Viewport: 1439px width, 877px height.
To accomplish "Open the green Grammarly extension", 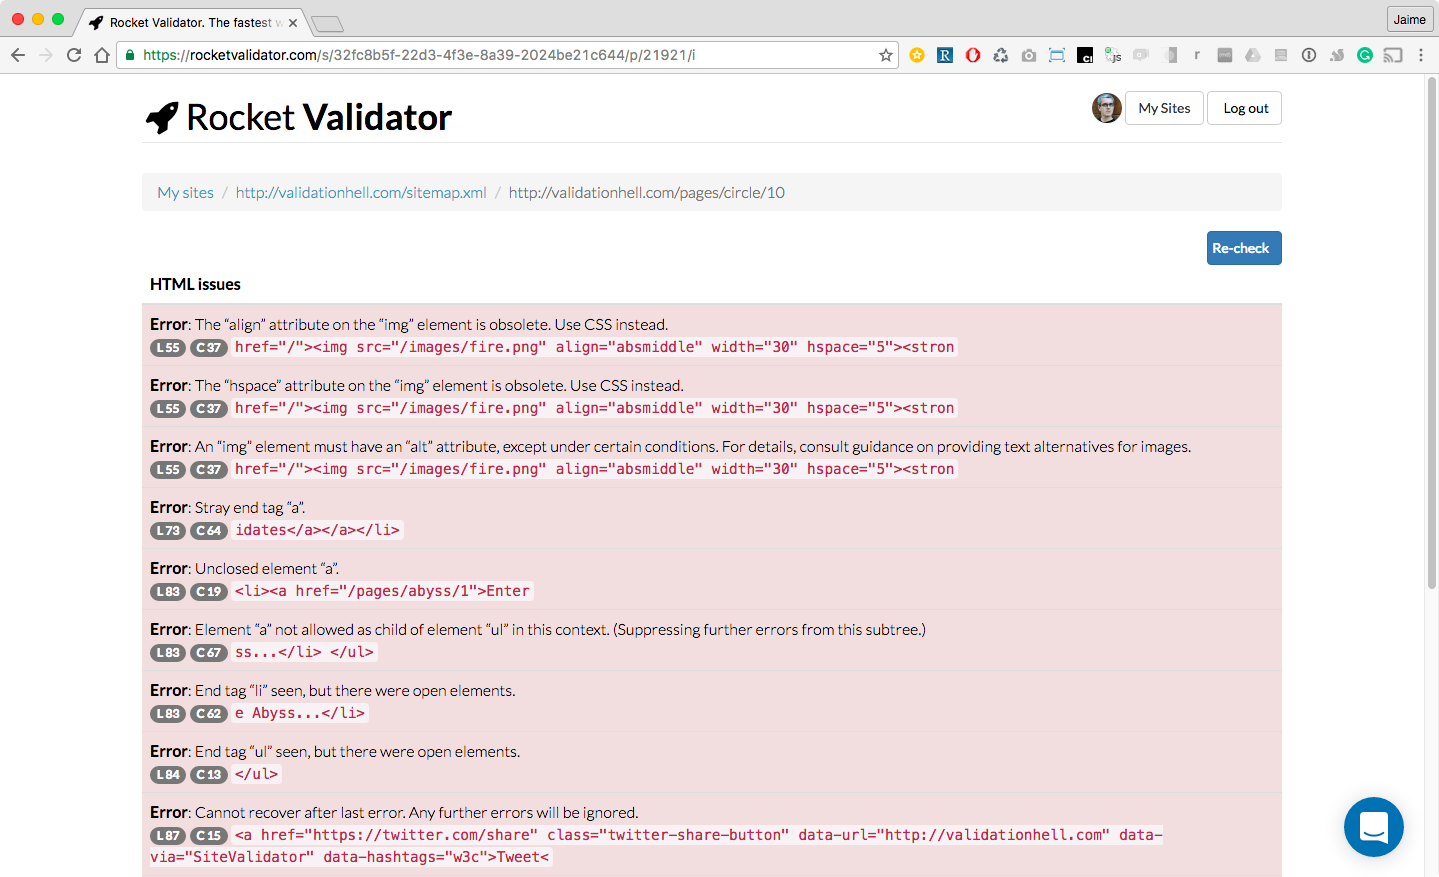I will (1365, 55).
